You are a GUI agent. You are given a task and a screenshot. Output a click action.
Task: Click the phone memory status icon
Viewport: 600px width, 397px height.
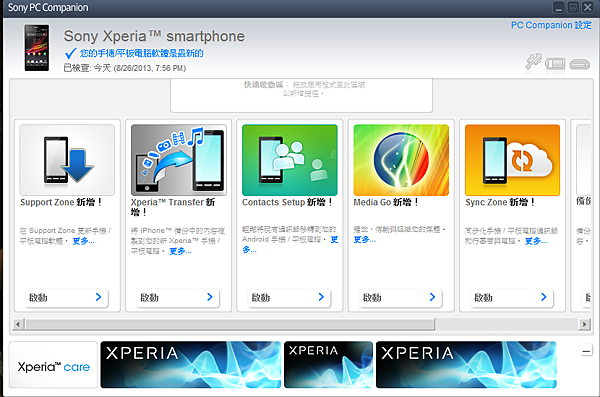click(555, 64)
